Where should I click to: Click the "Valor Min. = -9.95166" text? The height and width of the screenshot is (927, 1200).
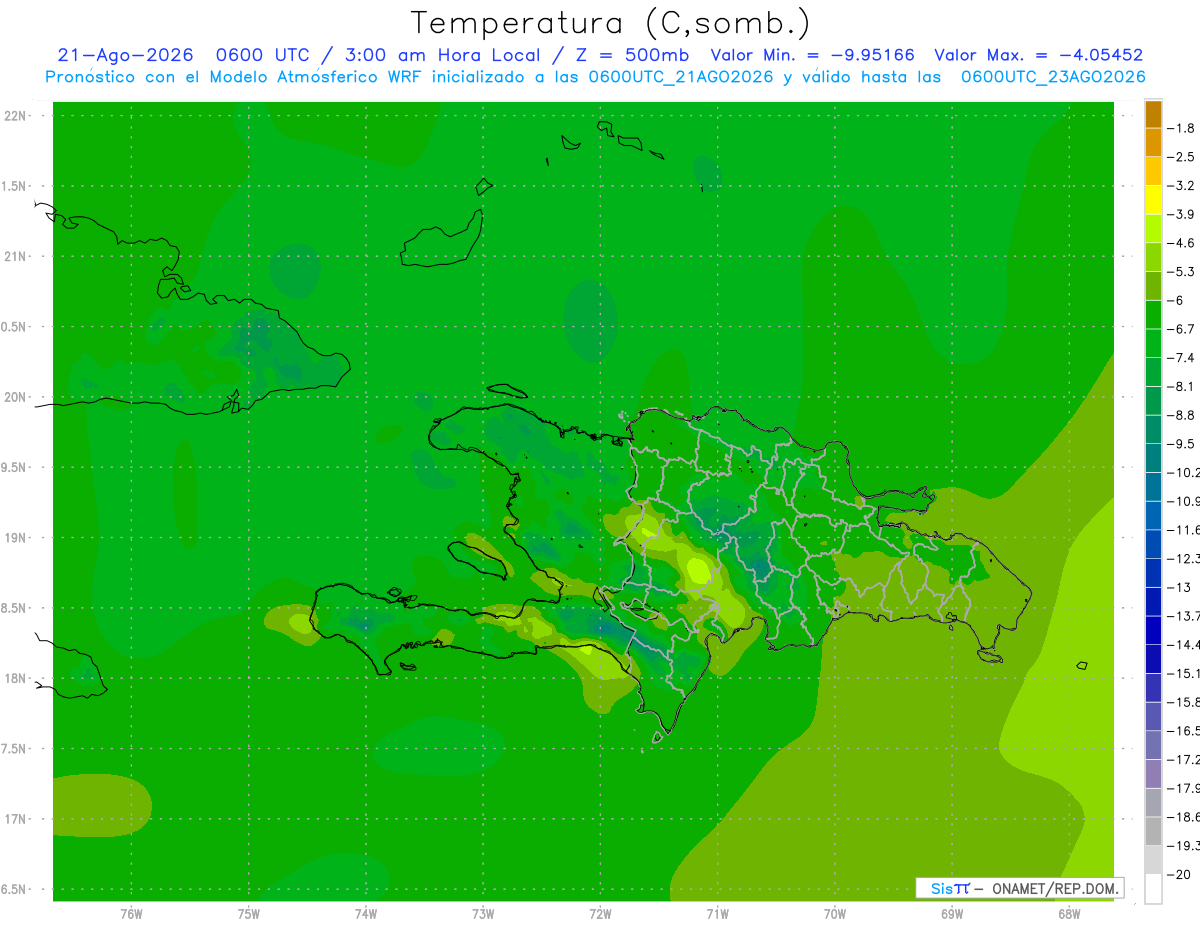click(x=812, y=55)
